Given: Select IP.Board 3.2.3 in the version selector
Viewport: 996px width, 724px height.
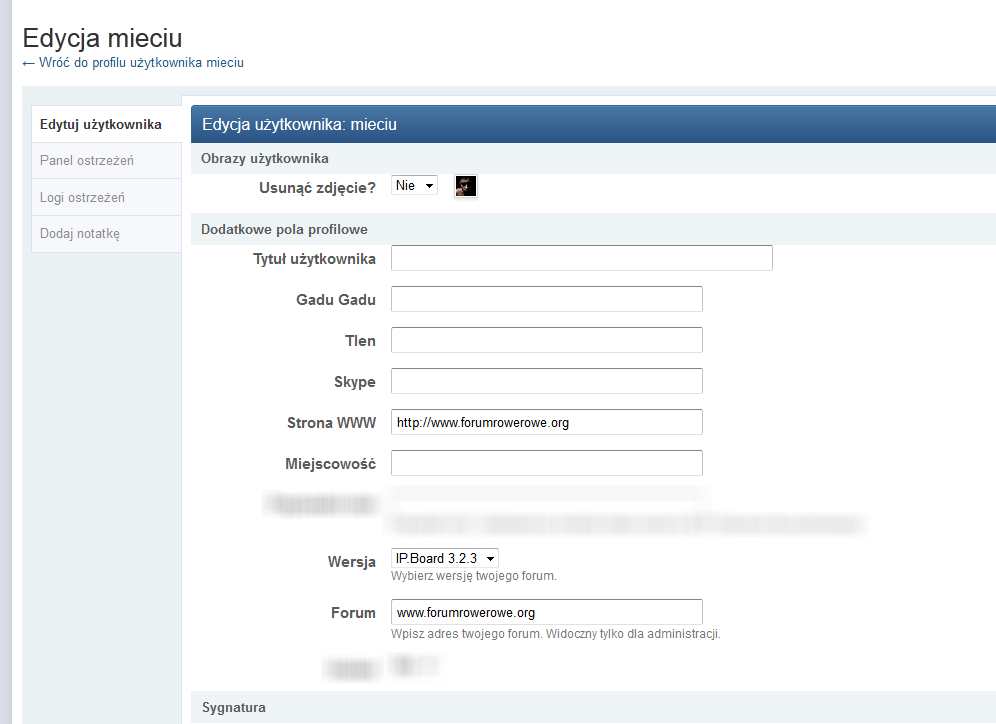Looking at the screenshot, I should [444, 558].
